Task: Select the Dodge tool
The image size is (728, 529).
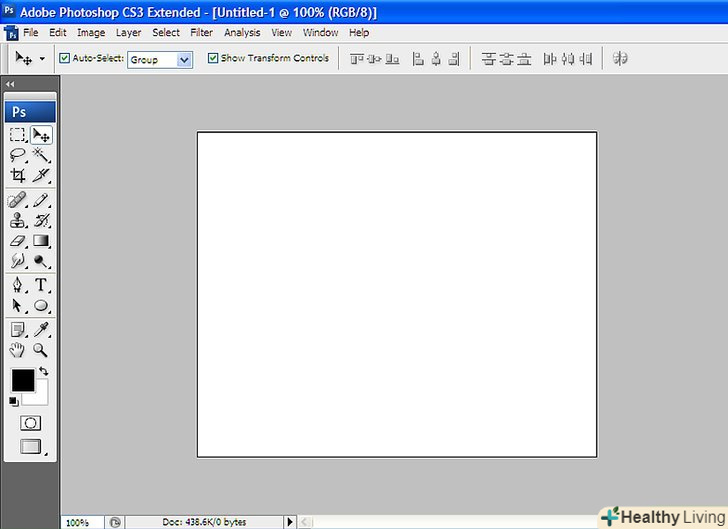Action: tap(41, 261)
